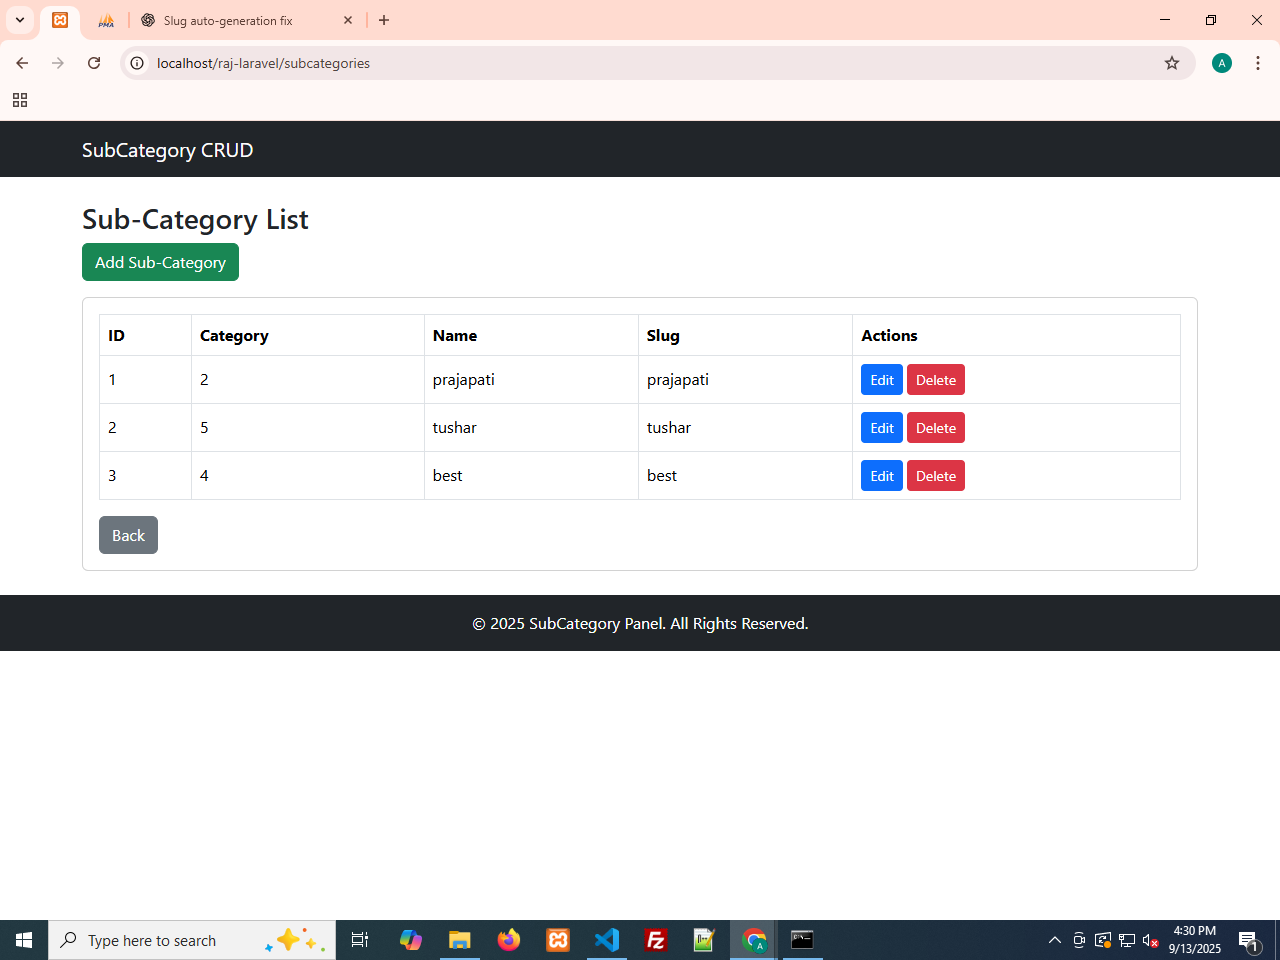Switch to the phpMyAdmin tab
The image size is (1280, 960).
[106, 20]
